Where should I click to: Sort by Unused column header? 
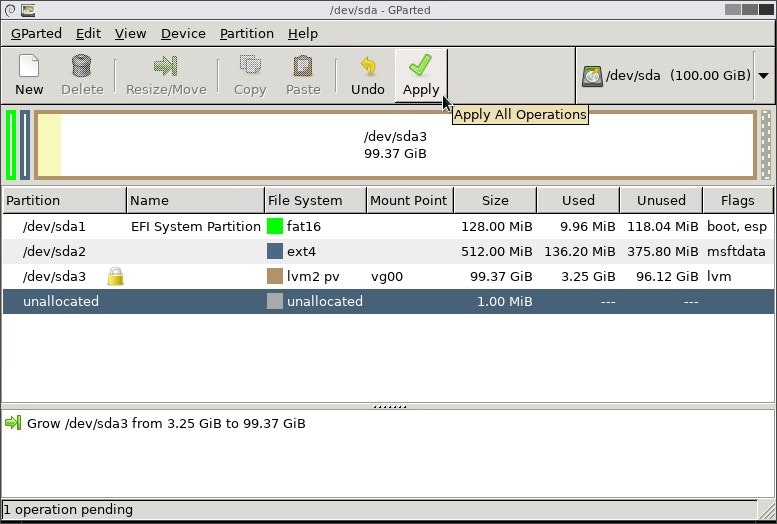coord(661,200)
